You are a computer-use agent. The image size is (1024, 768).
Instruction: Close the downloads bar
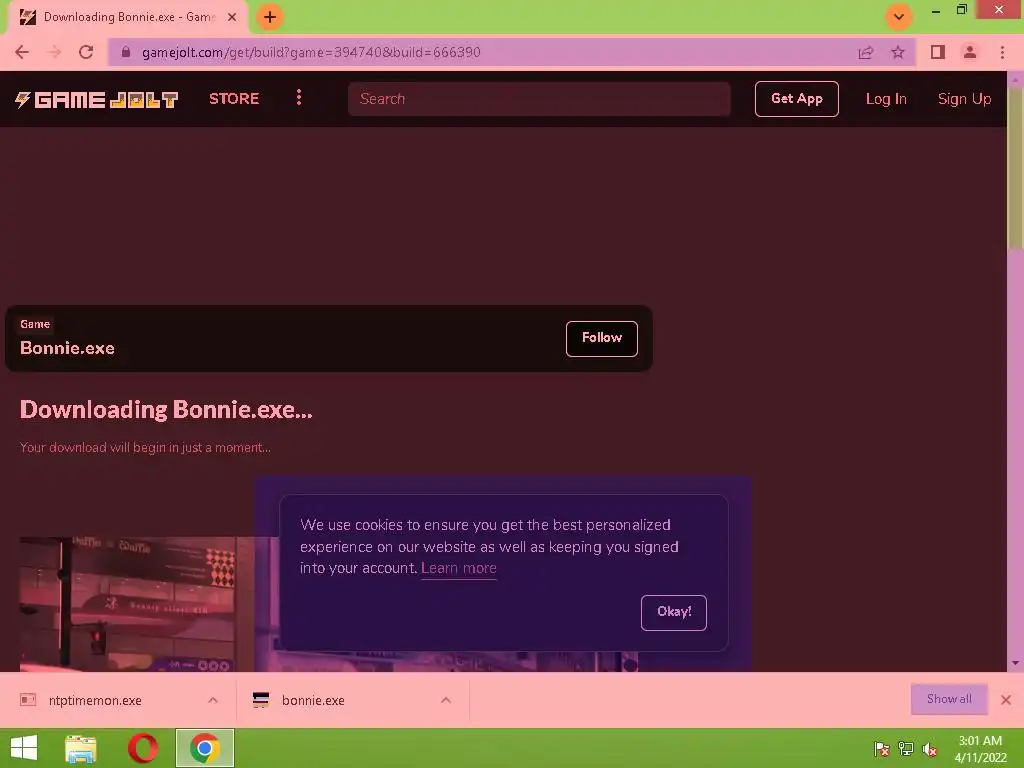[1006, 700]
